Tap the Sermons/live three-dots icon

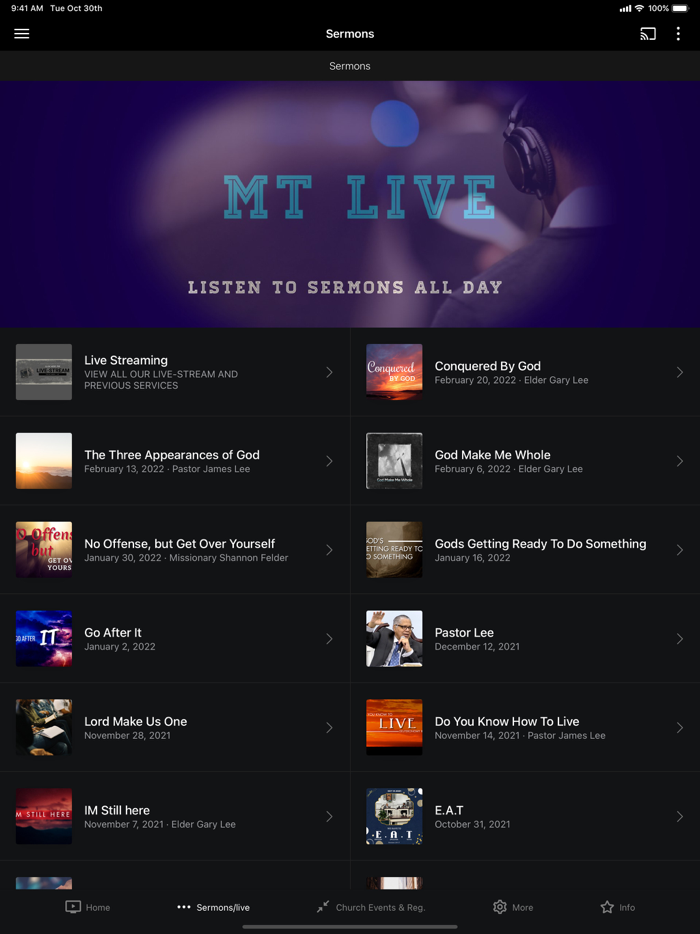(x=183, y=907)
